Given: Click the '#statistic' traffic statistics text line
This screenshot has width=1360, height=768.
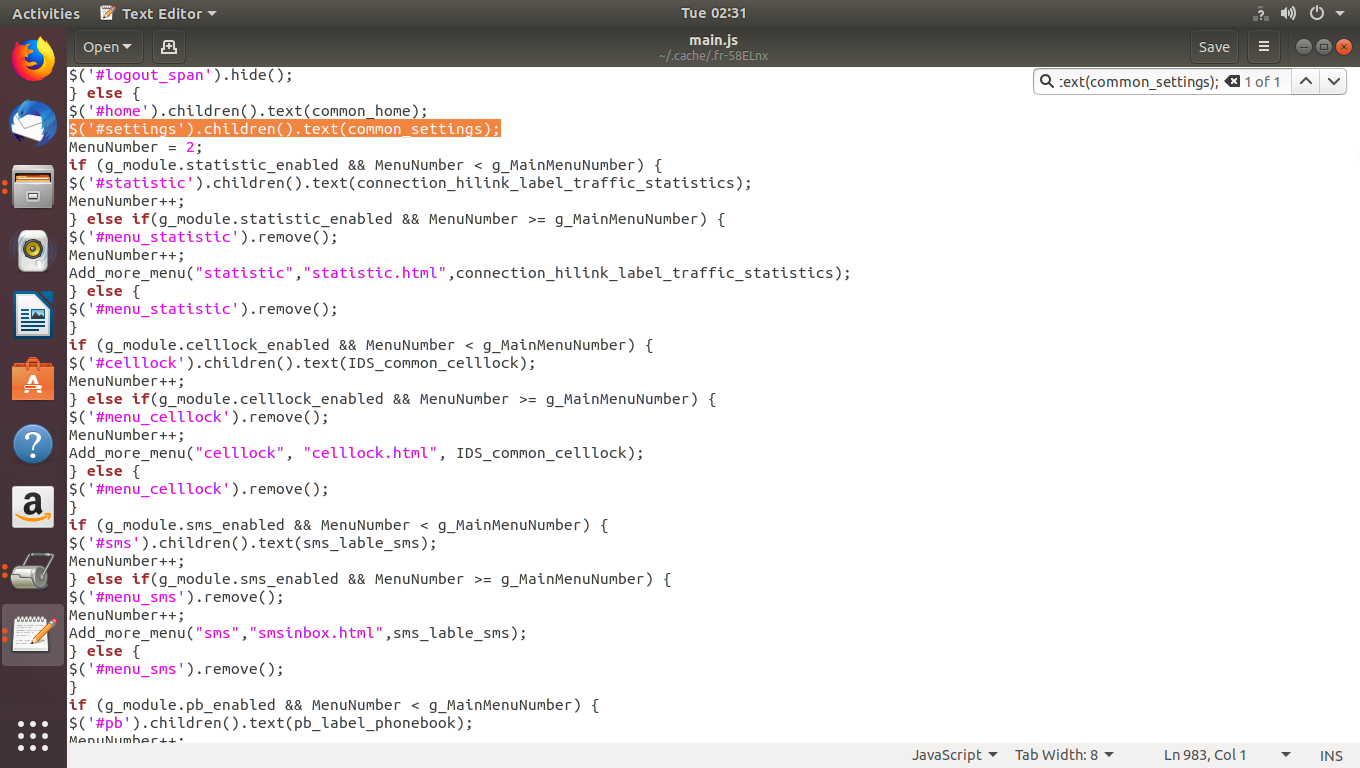Looking at the screenshot, I should click(410, 183).
